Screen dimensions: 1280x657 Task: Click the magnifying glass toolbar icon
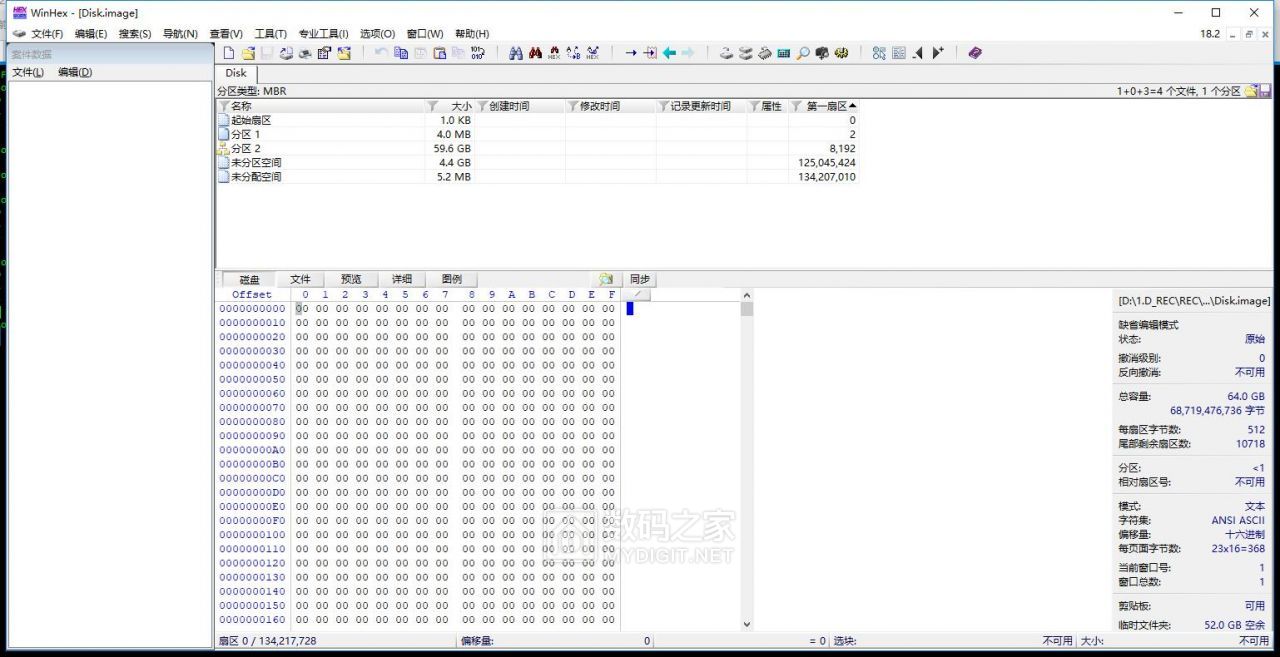803,53
